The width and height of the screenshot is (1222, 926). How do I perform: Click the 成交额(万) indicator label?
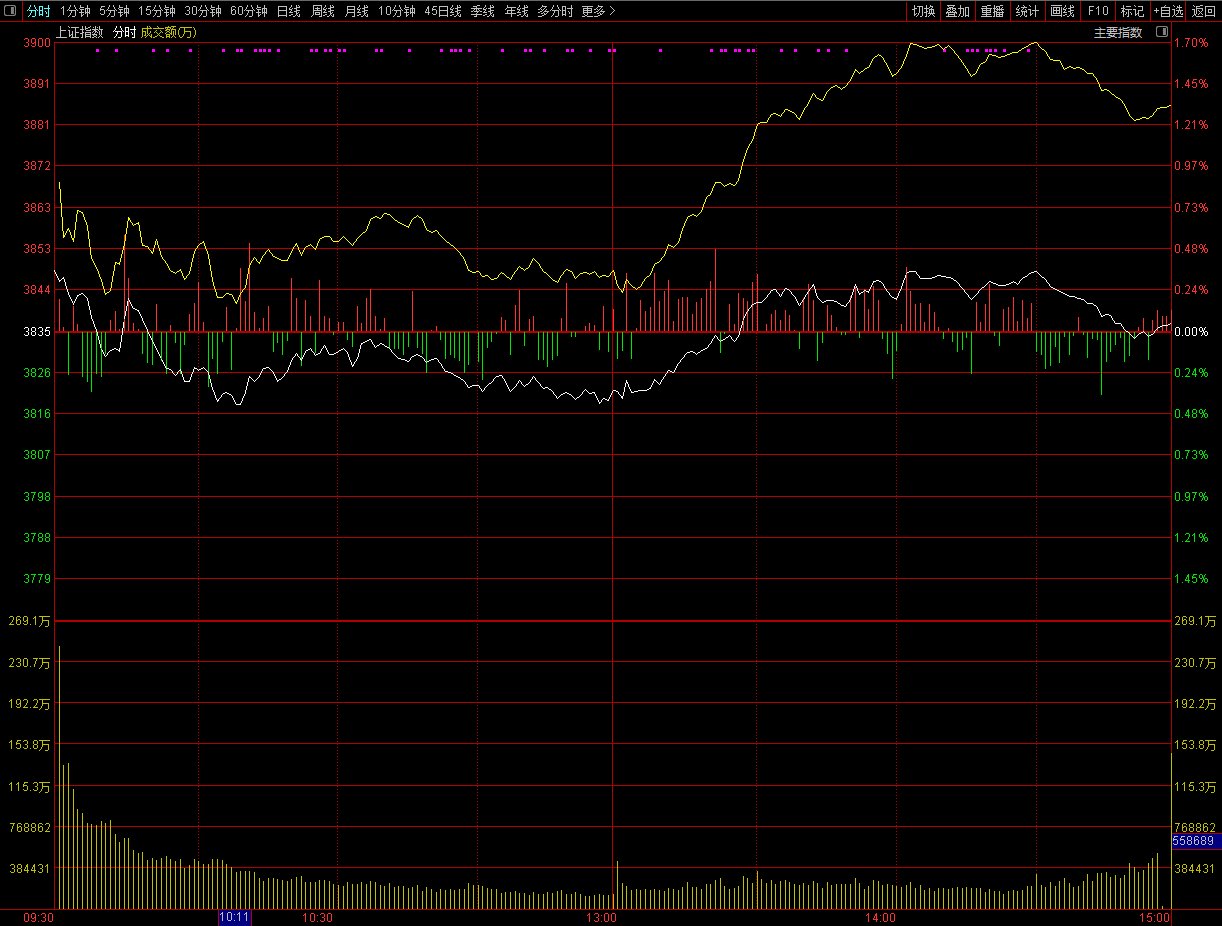(168, 32)
